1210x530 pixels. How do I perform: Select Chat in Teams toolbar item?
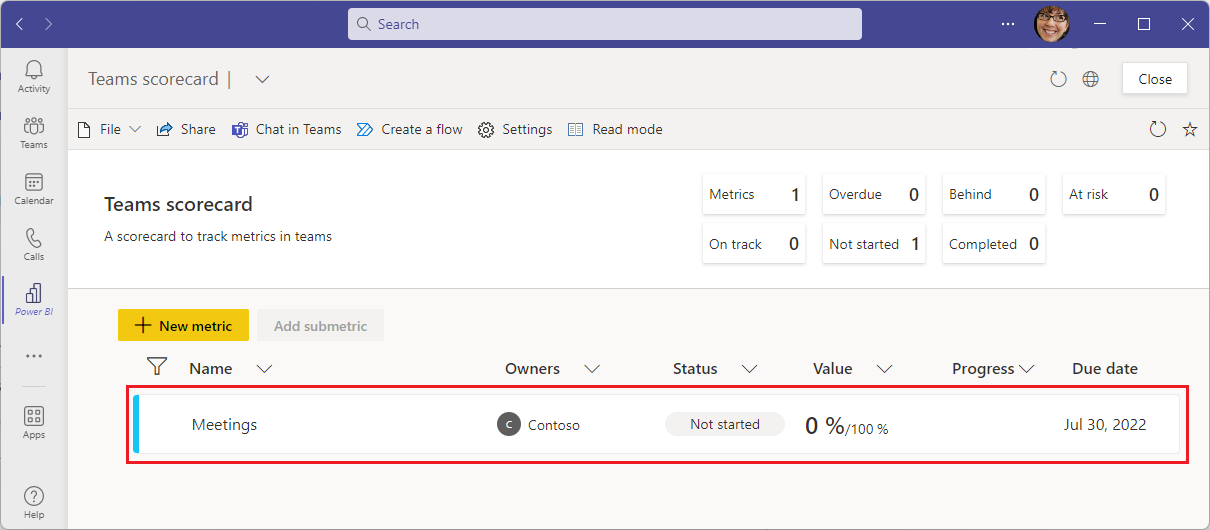287,129
